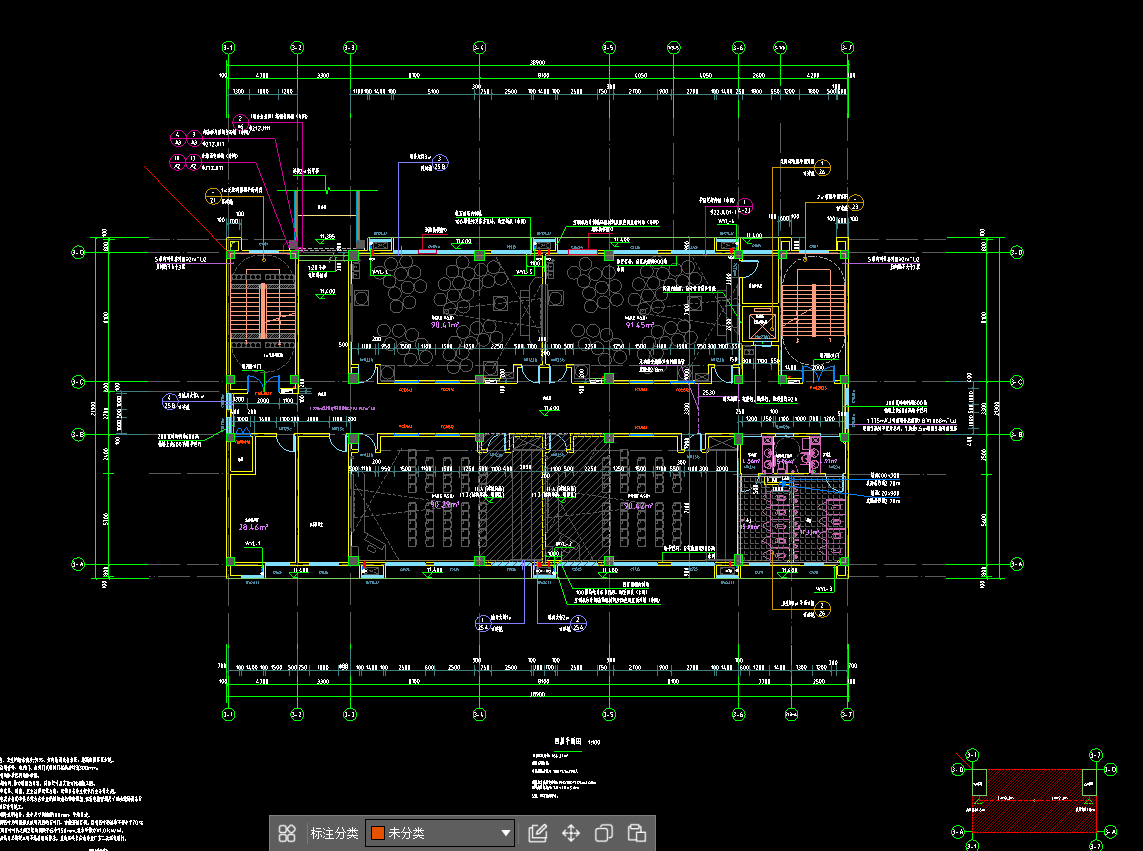This screenshot has height=851, width=1143.
Task: Click the edit annotation pencil icon
Action: (x=537, y=833)
